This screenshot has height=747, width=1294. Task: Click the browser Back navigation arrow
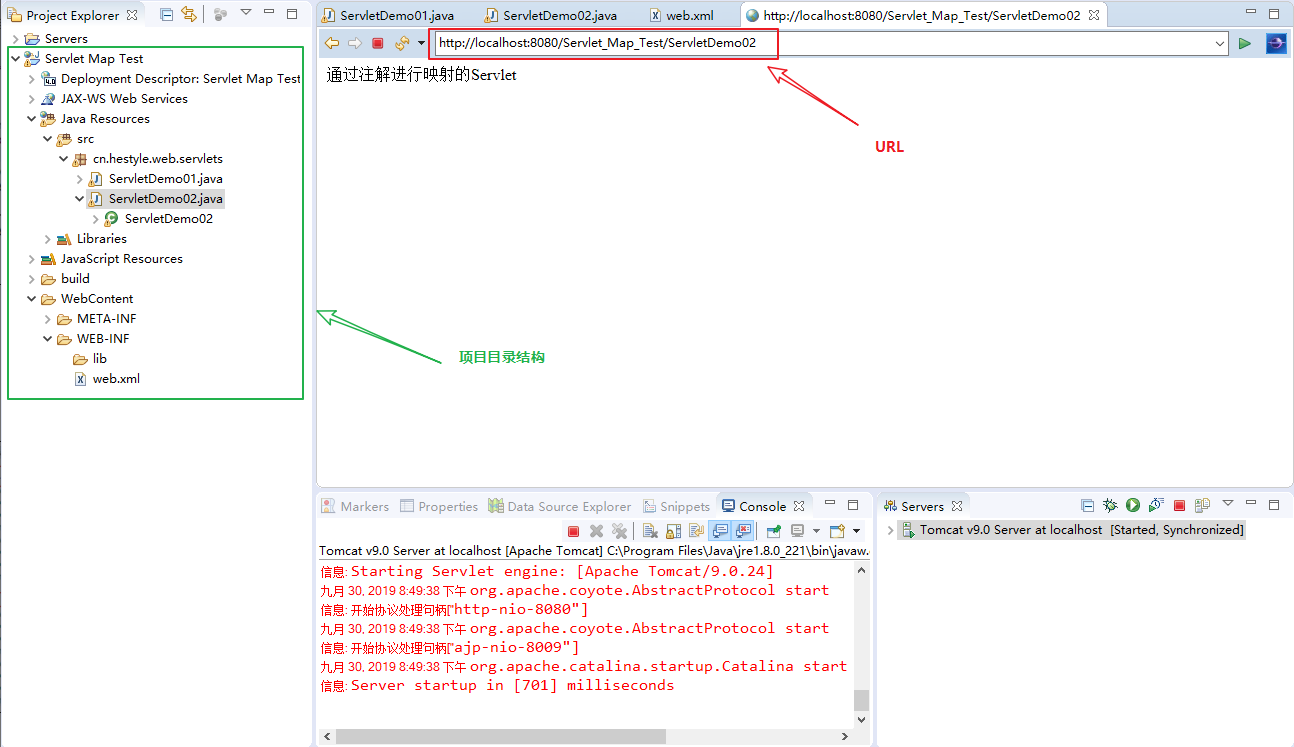coord(331,43)
